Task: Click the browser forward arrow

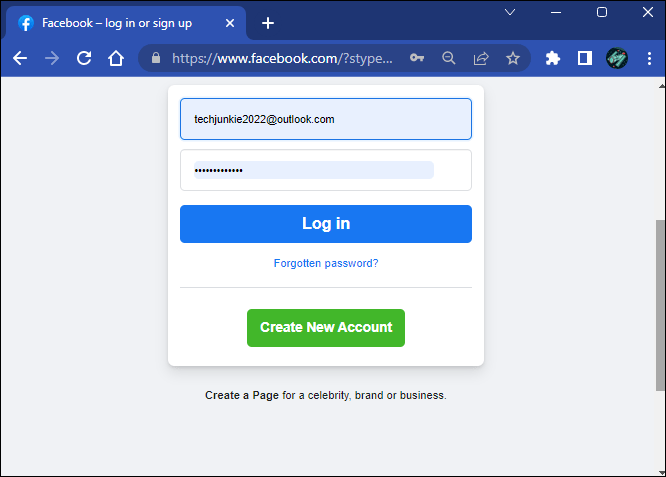Action: (x=52, y=58)
